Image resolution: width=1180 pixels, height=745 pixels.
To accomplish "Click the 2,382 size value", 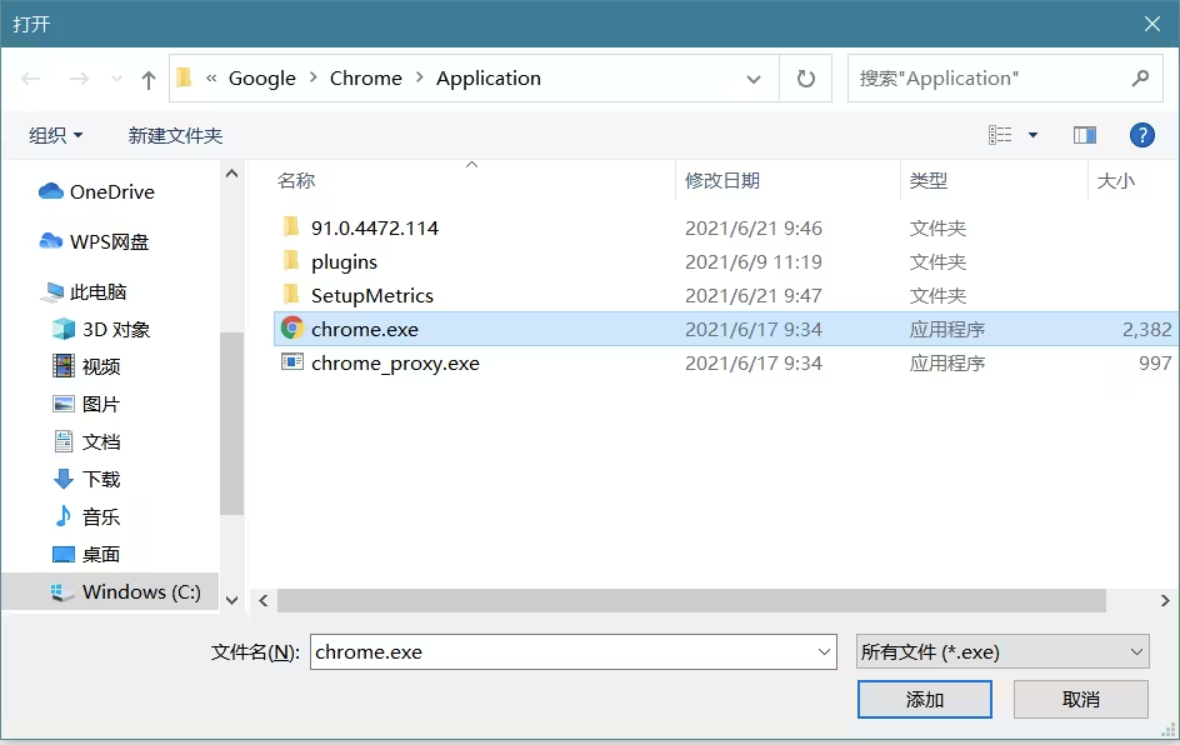I will pyautogui.click(x=1146, y=330).
